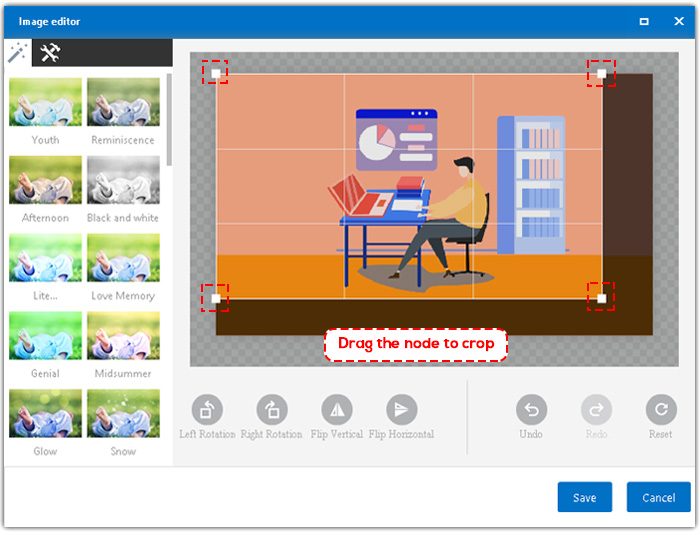Click the Youth filter label
Viewport: 700px width, 535px height.
tap(46, 140)
